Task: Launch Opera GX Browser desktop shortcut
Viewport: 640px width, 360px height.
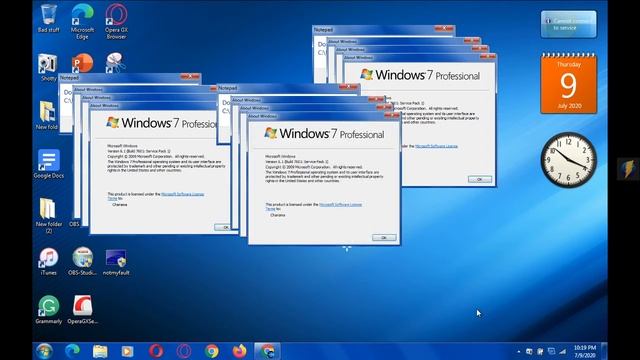Action: point(116,21)
